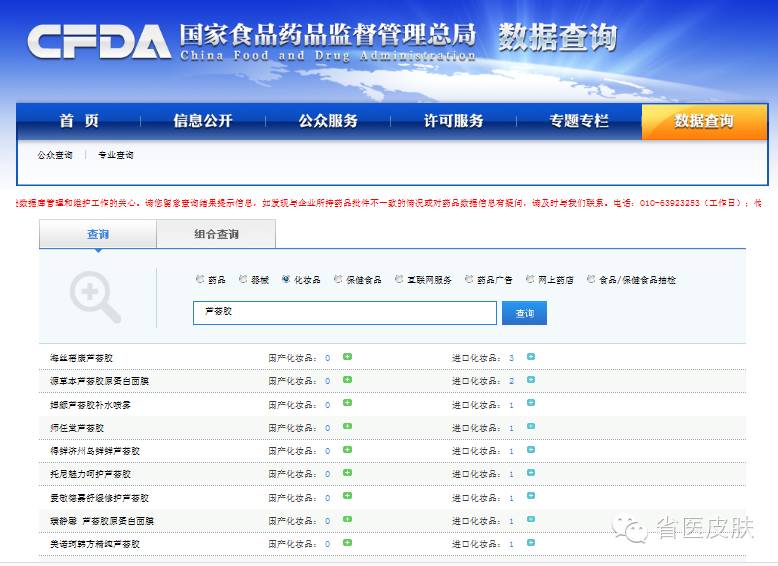Select the 药品 radio button

200,279
